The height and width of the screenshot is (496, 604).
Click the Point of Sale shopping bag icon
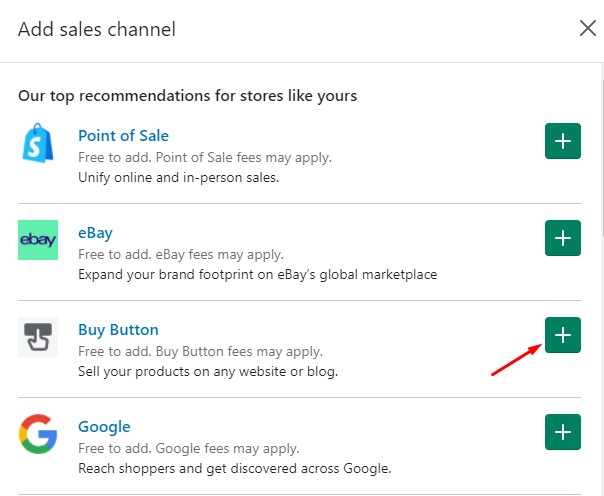(38, 144)
